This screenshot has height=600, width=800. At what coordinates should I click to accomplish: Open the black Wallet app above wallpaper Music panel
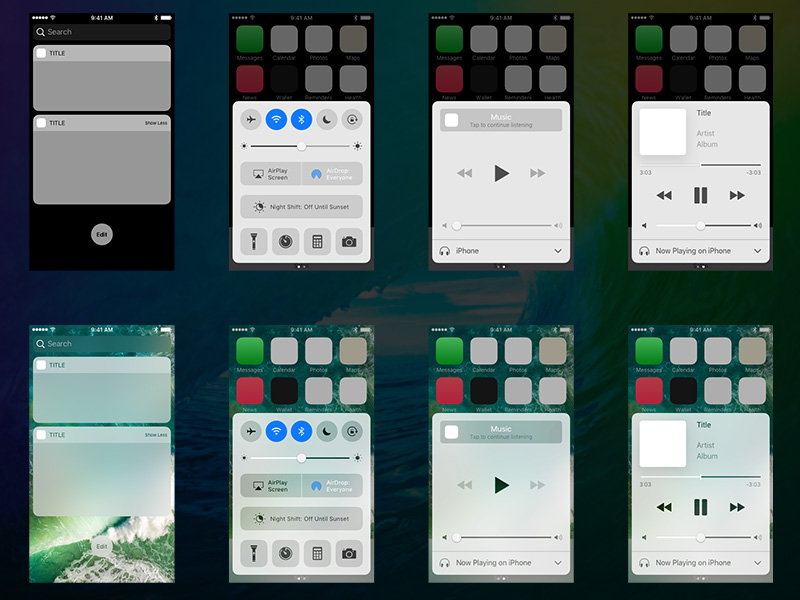[x=484, y=391]
